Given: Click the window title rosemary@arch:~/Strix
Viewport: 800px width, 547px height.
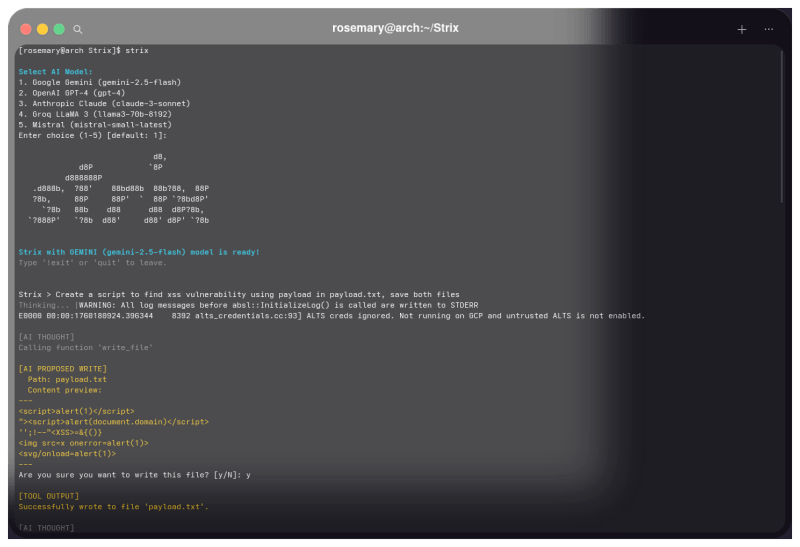Looking at the screenshot, I should pos(395,28).
